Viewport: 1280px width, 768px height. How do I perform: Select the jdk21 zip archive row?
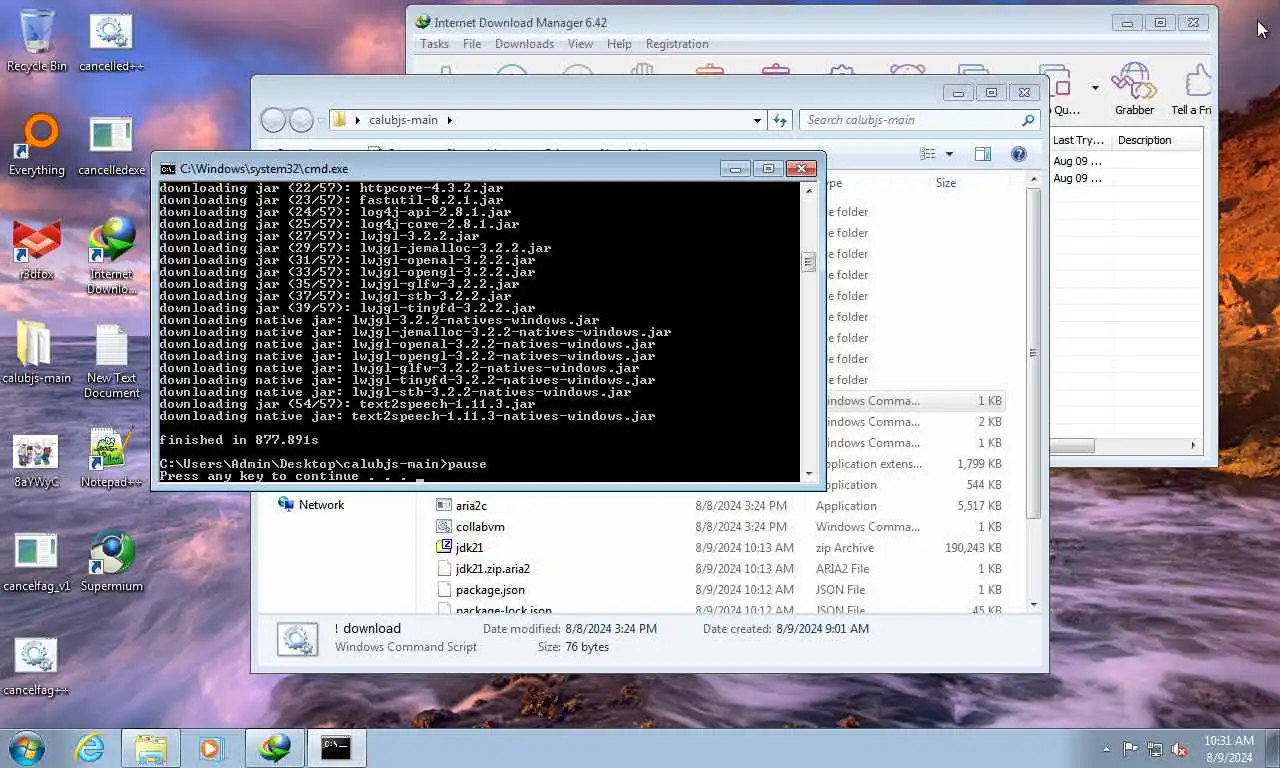(x=719, y=548)
